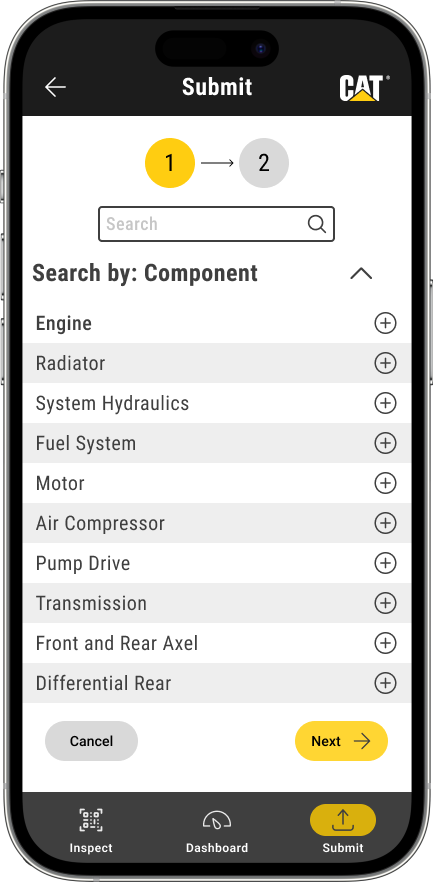The width and height of the screenshot is (434, 883).
Task: Select the Pump Drive row
Action: tap(217, 563)
